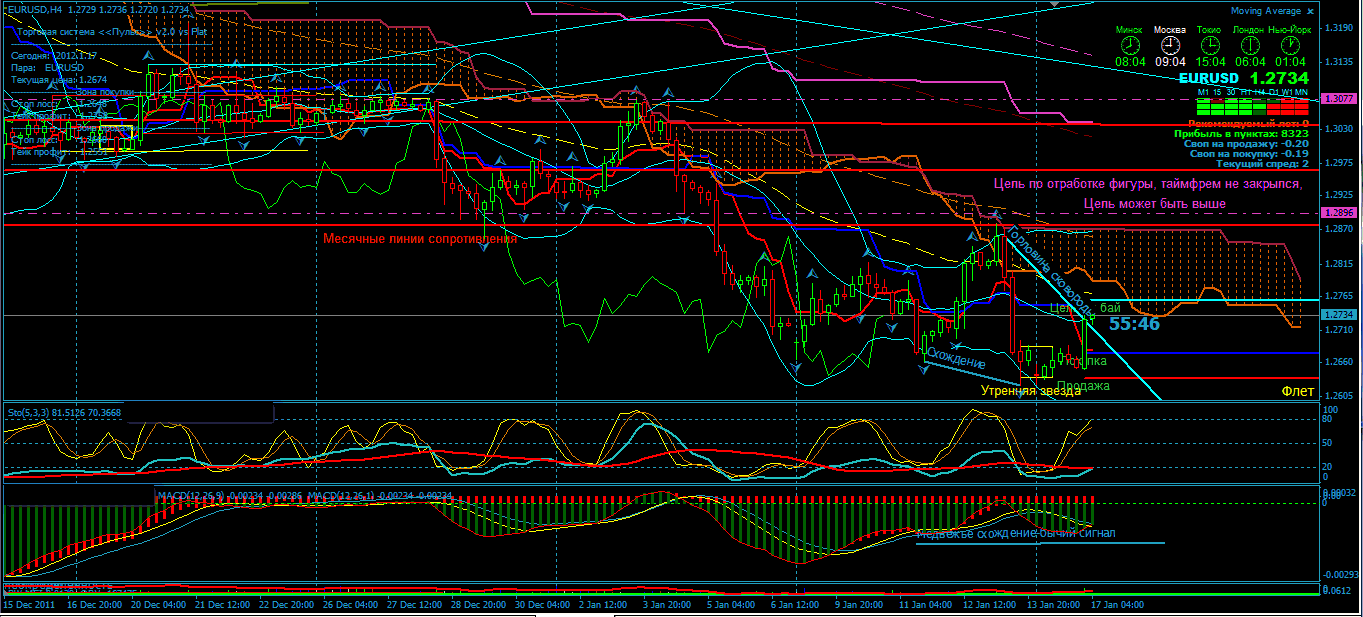Click the '17 Jan 04:00' date axis label
The height and width of the screenshot is (617, 1363).
point(1117,605)
